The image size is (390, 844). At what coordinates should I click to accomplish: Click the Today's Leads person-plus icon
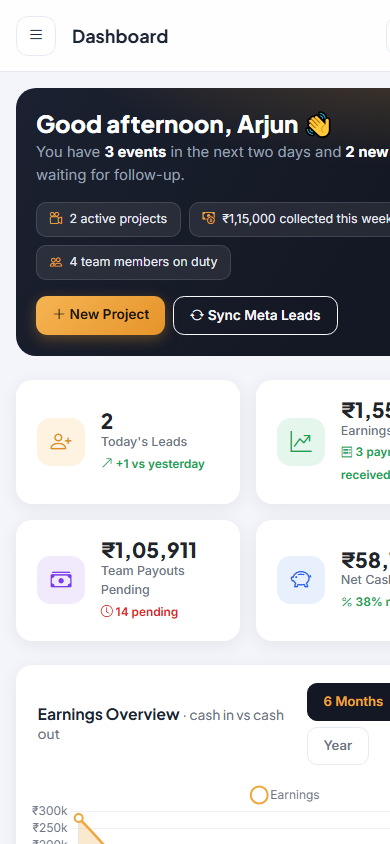click(x=61, y=442)
